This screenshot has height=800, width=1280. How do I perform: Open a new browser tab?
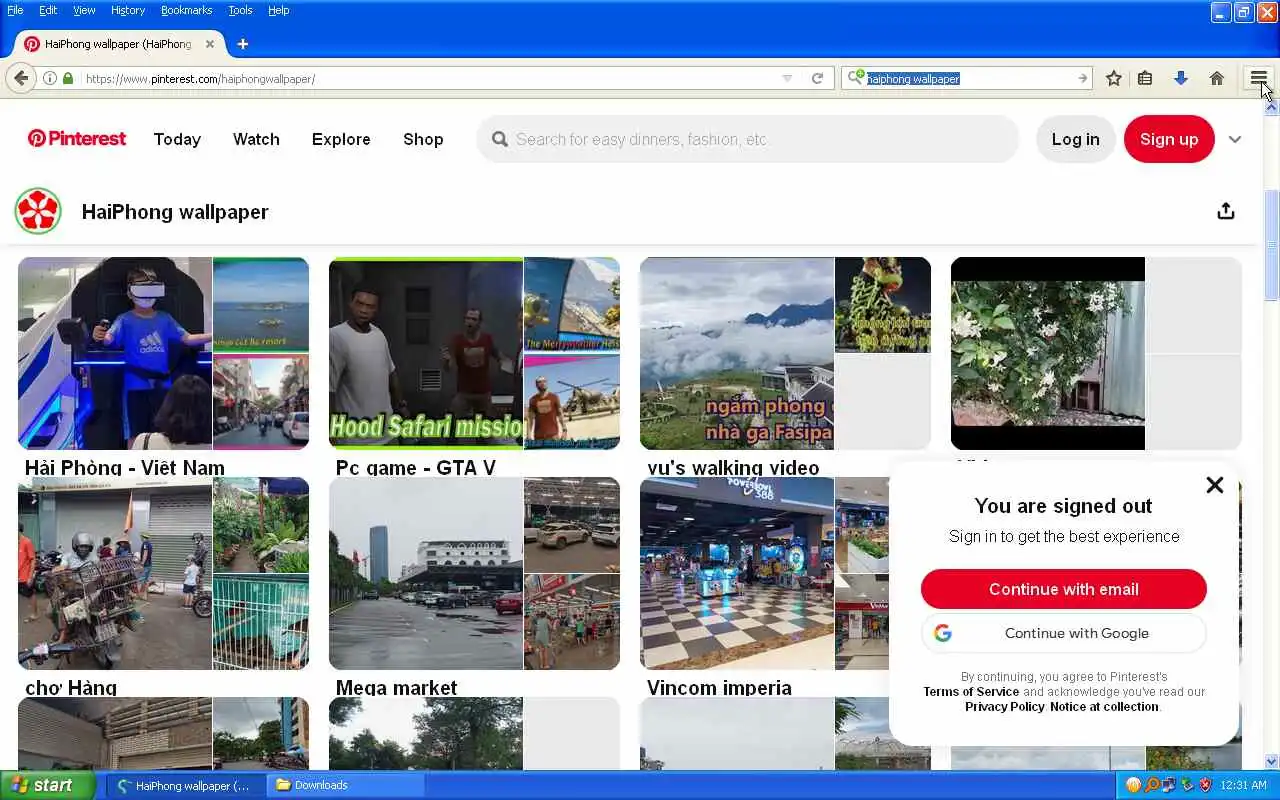point(242,44)
